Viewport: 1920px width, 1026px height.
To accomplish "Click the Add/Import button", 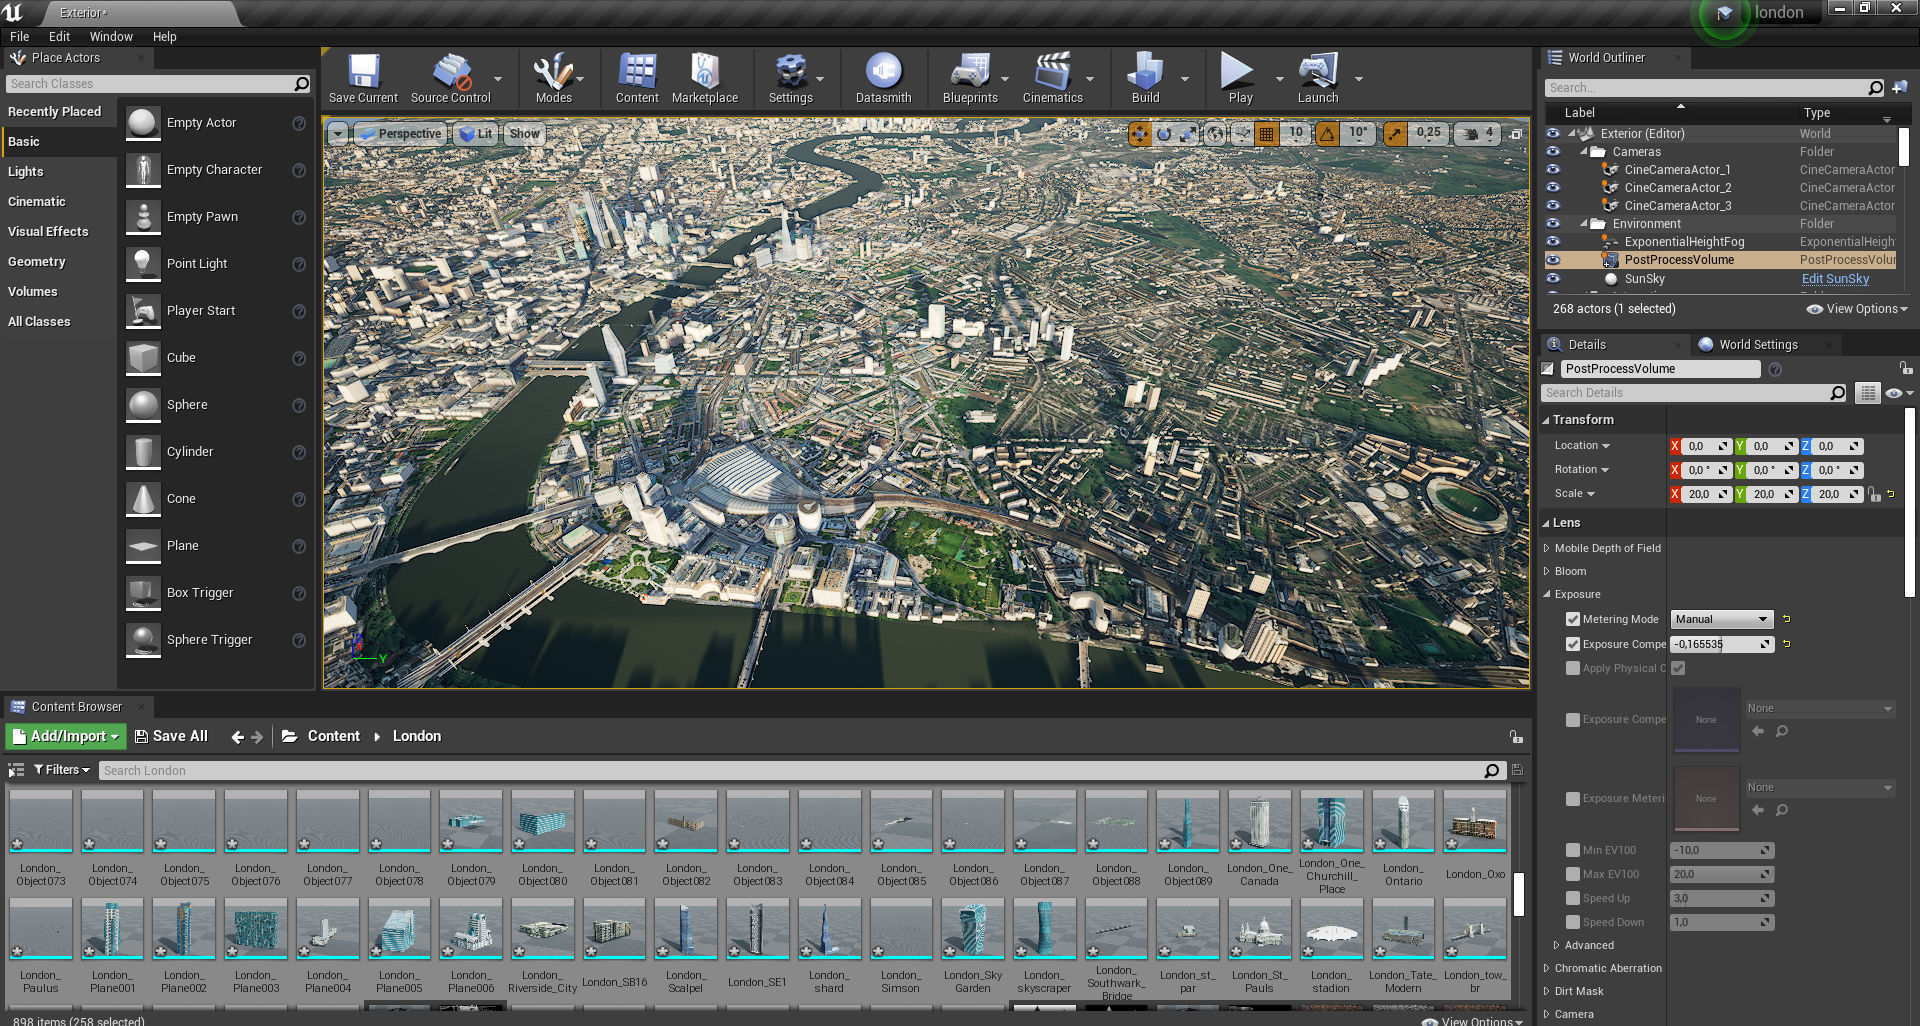I will tap(65, 736).
